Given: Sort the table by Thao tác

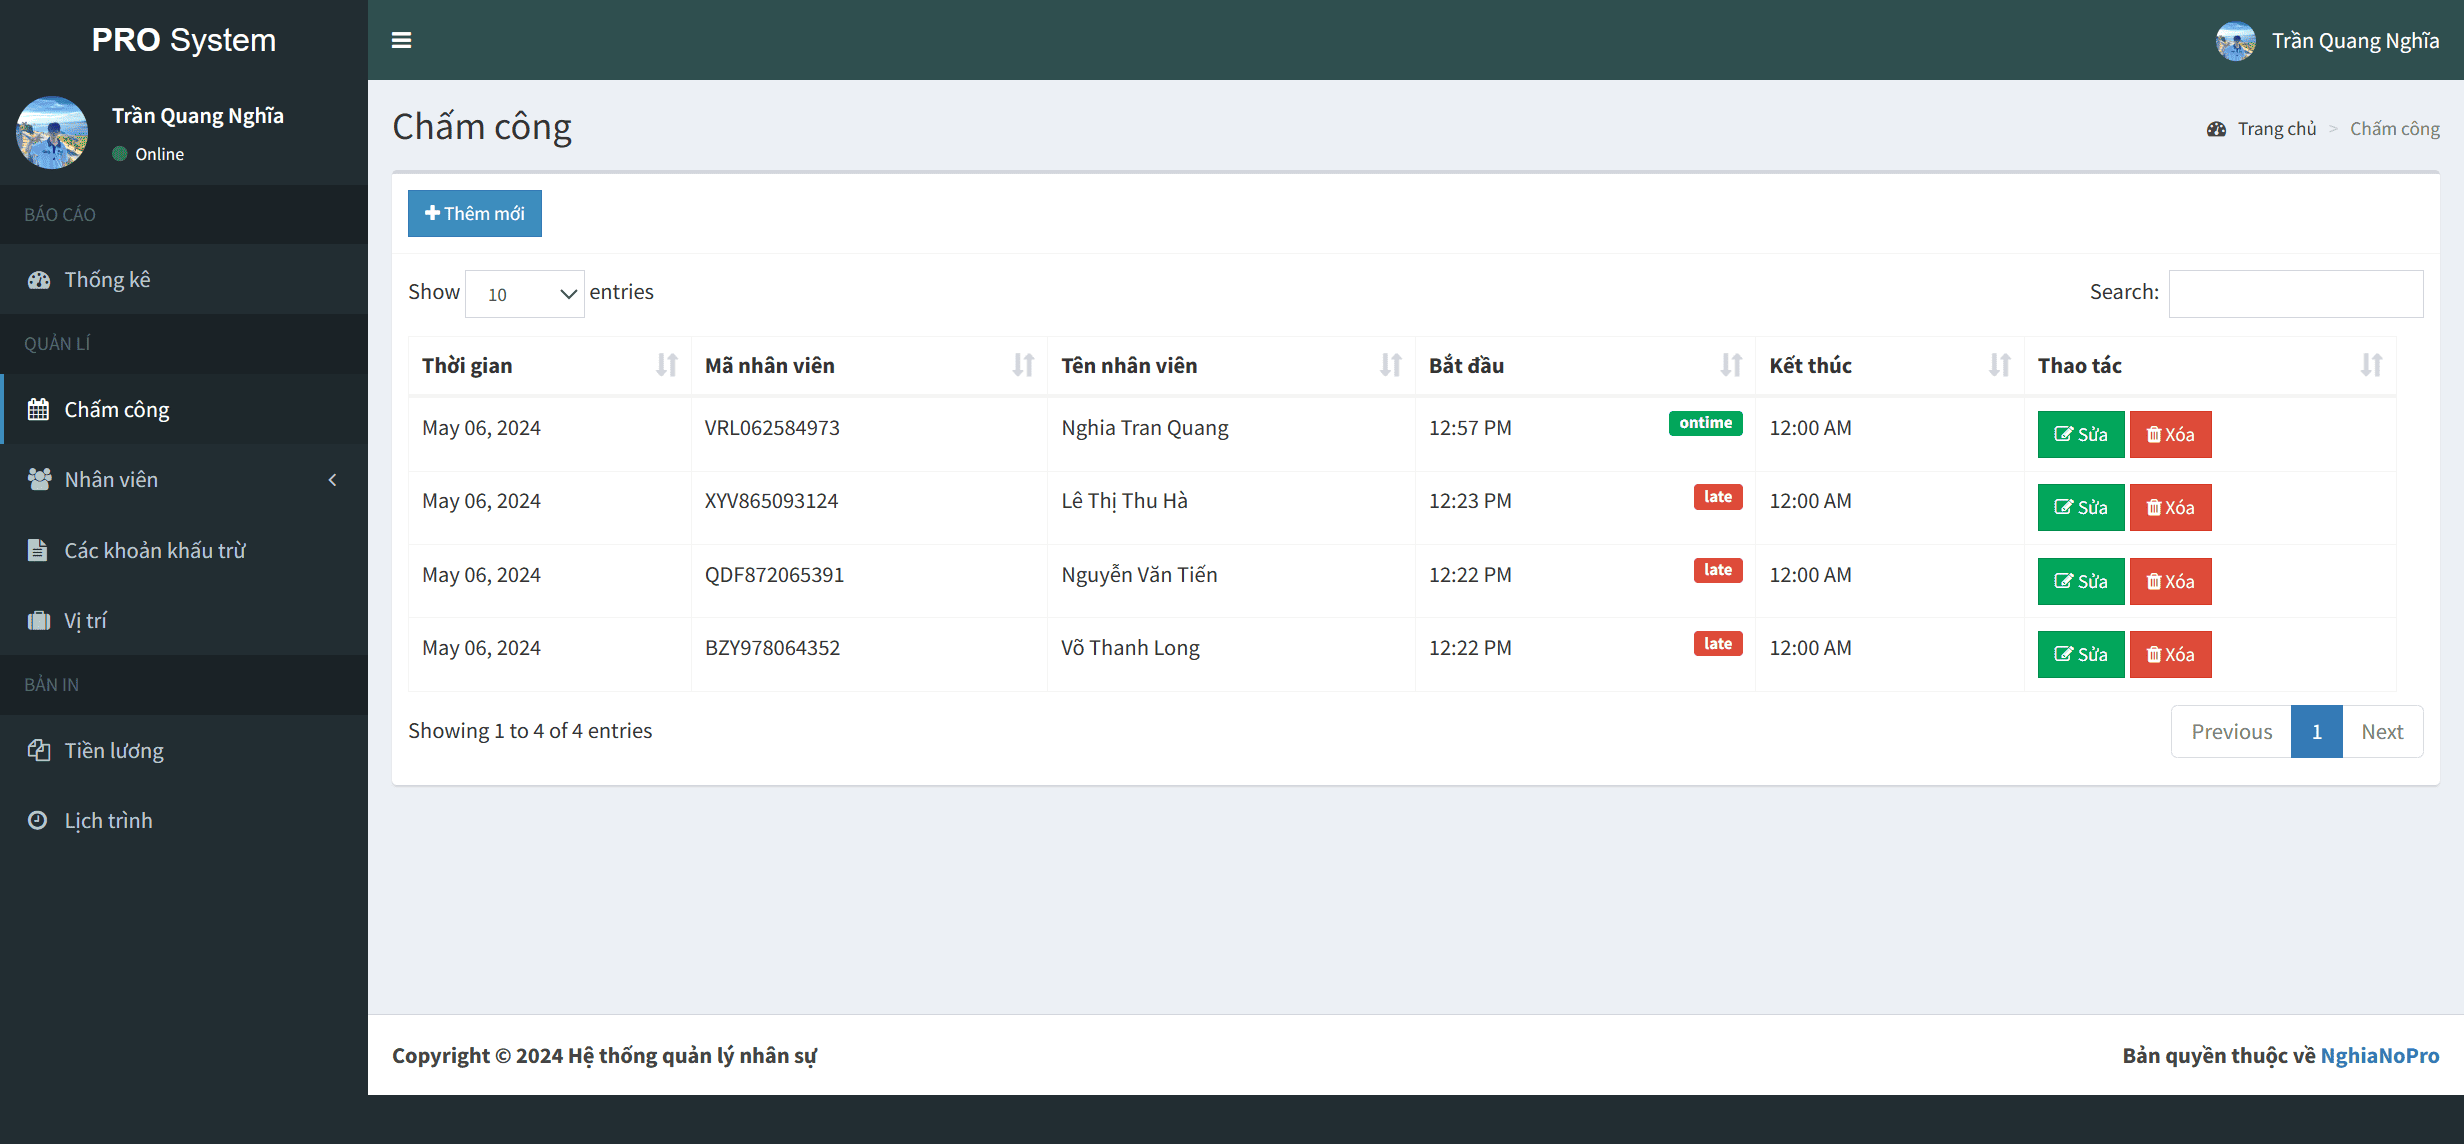Looking at the screenshot, I should tap(2210, 366).
